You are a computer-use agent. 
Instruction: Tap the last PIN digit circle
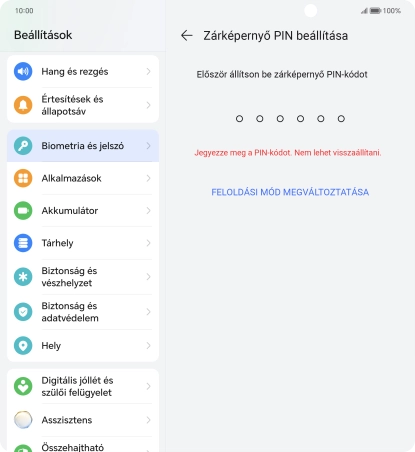[x=341, y=119]
